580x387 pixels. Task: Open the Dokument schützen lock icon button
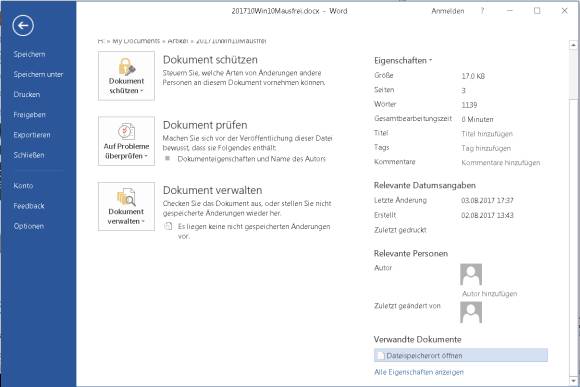(x=126, y=76)
